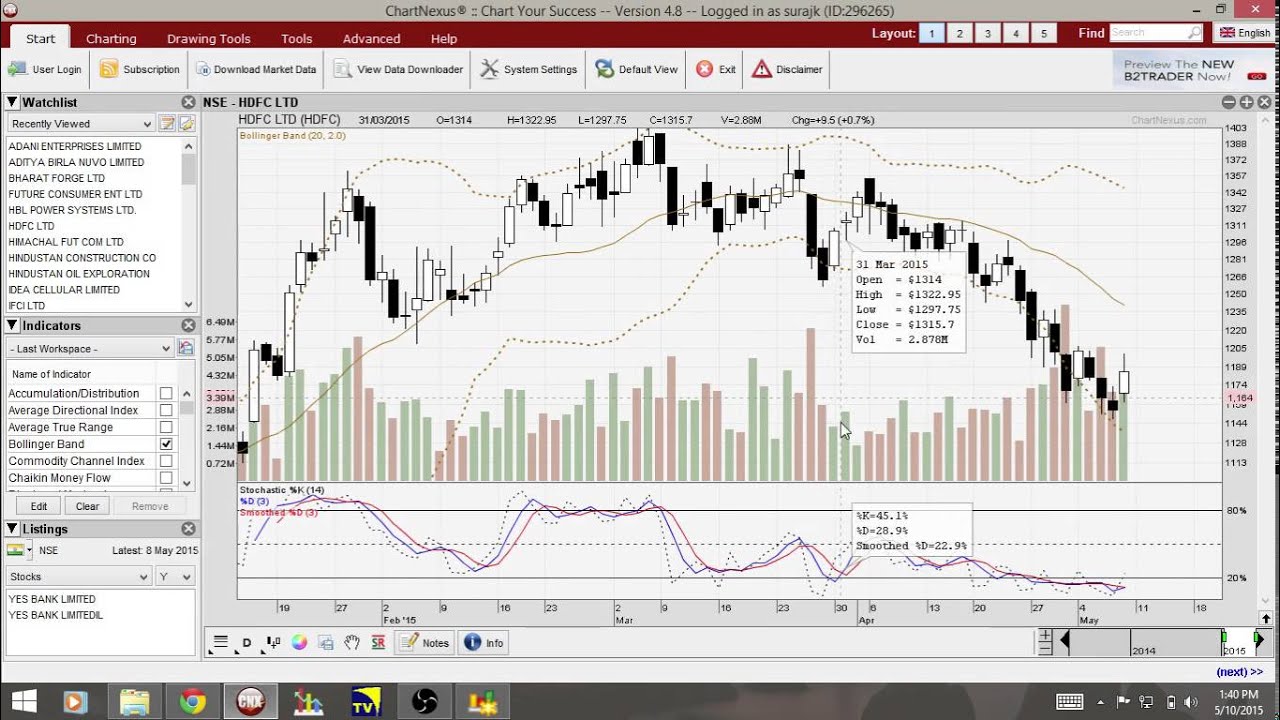Open User Login from the toolbar

pyautogui.click(x=45, y=70)
